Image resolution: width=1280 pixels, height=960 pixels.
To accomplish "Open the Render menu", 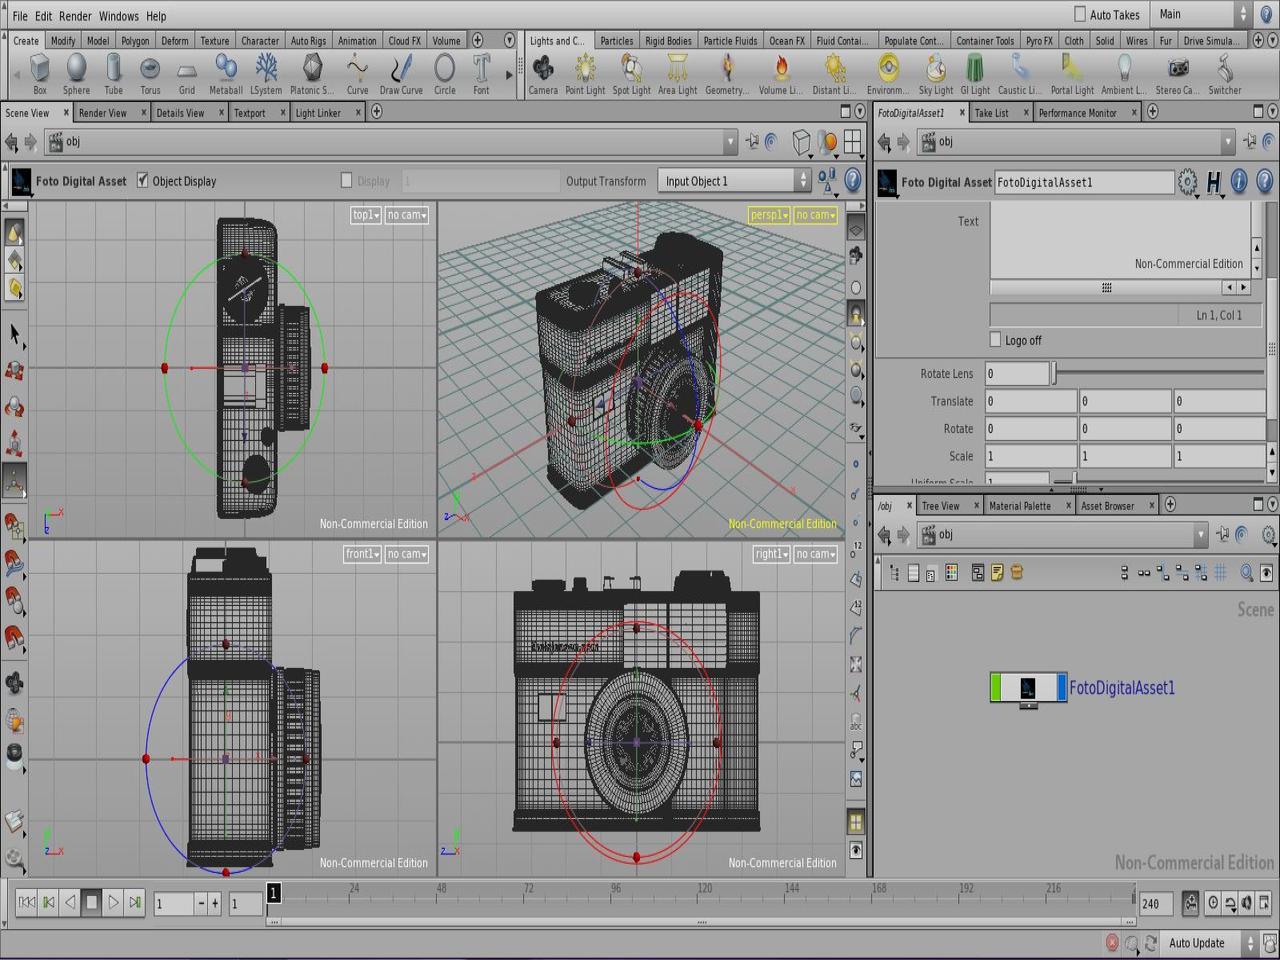I will (75, 16).
